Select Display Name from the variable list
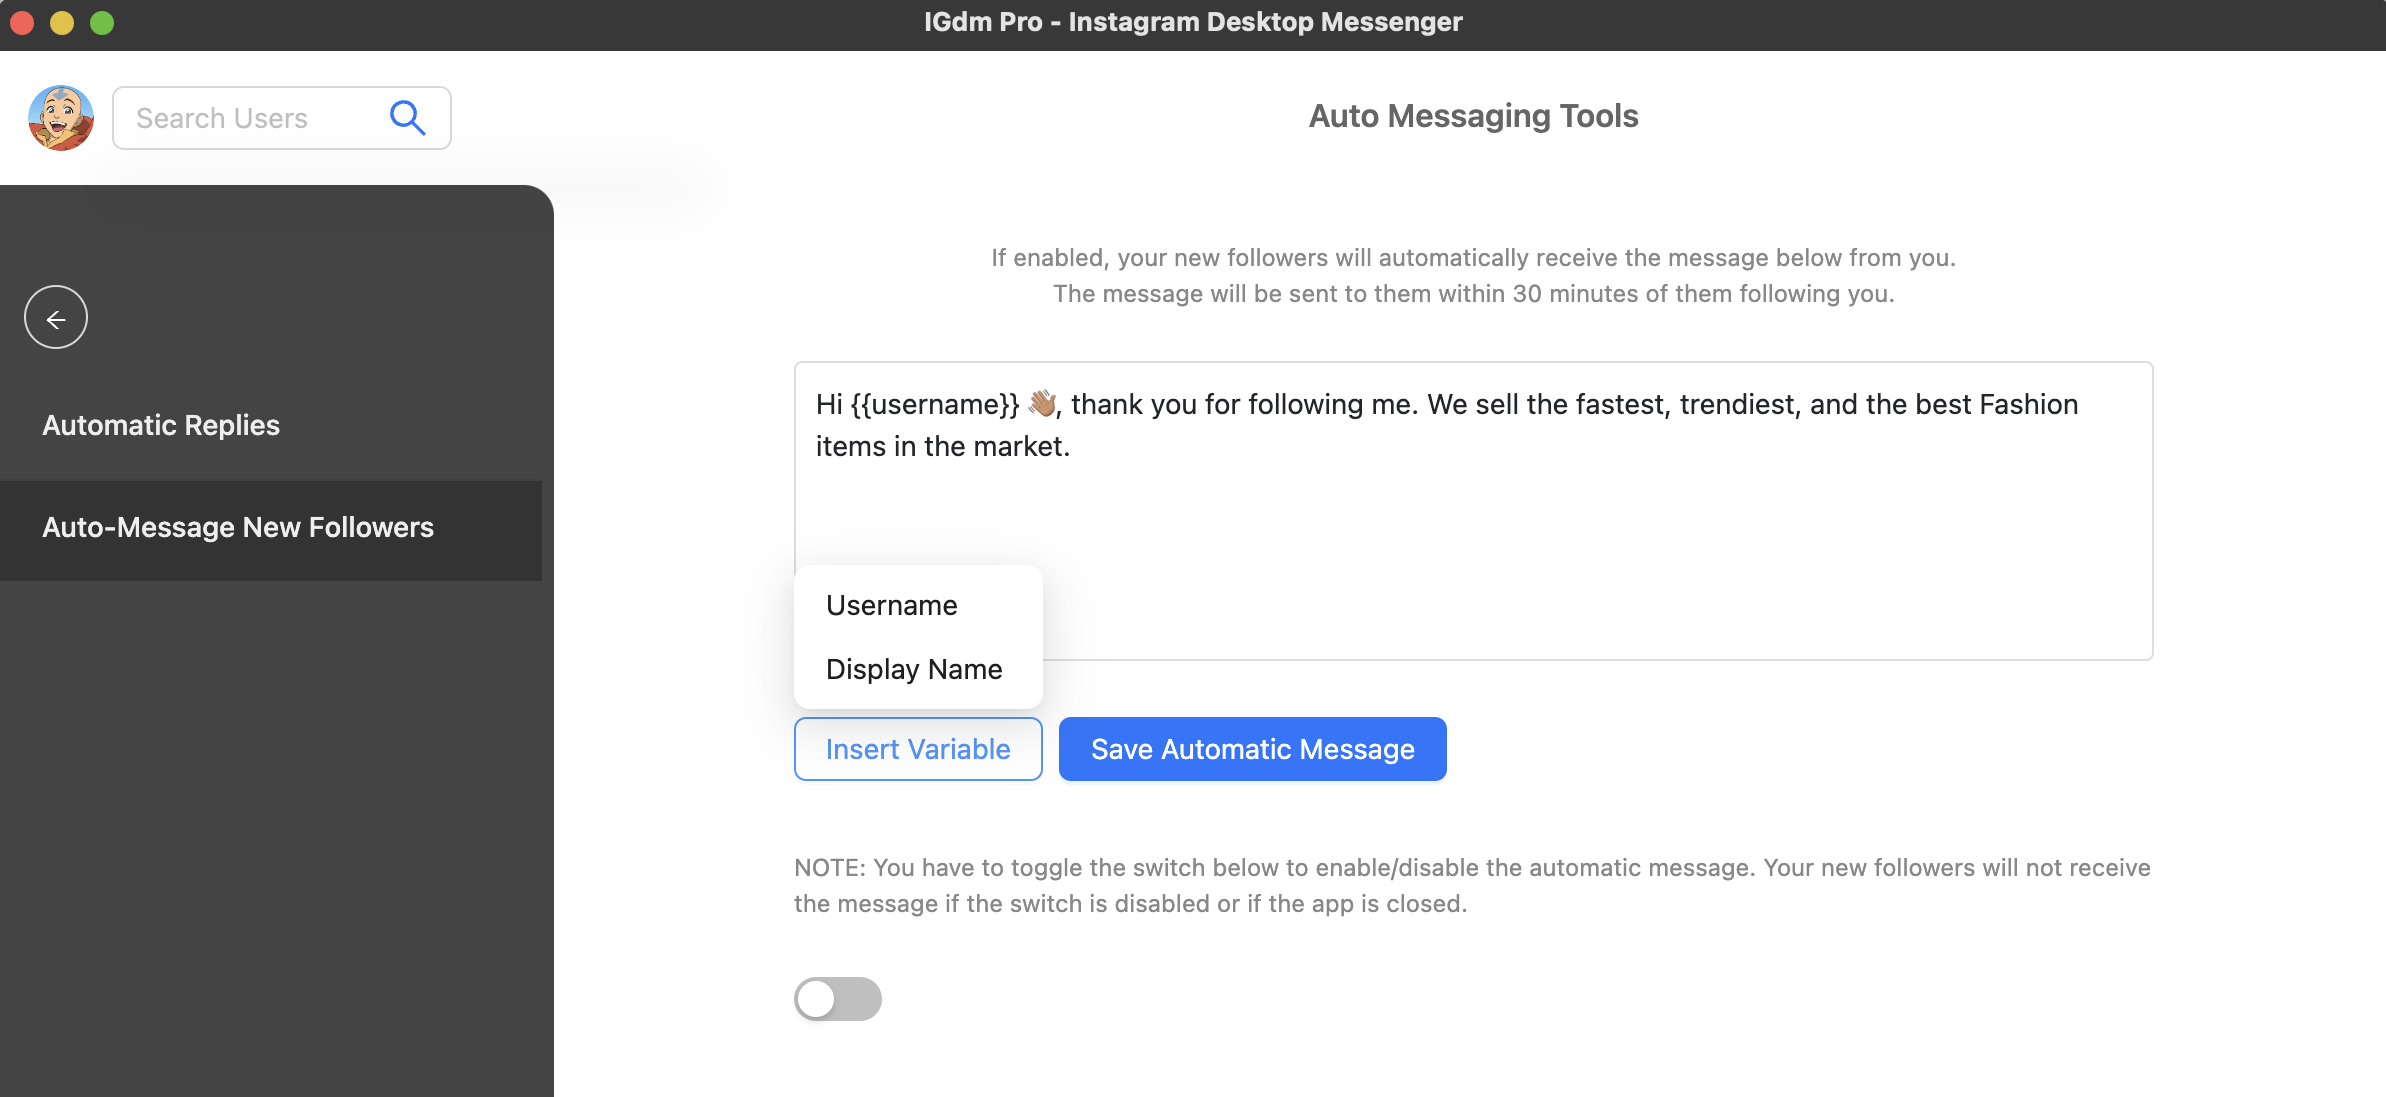The width and height of the screenshot is (2386, 1097). (x=913, y=669)
